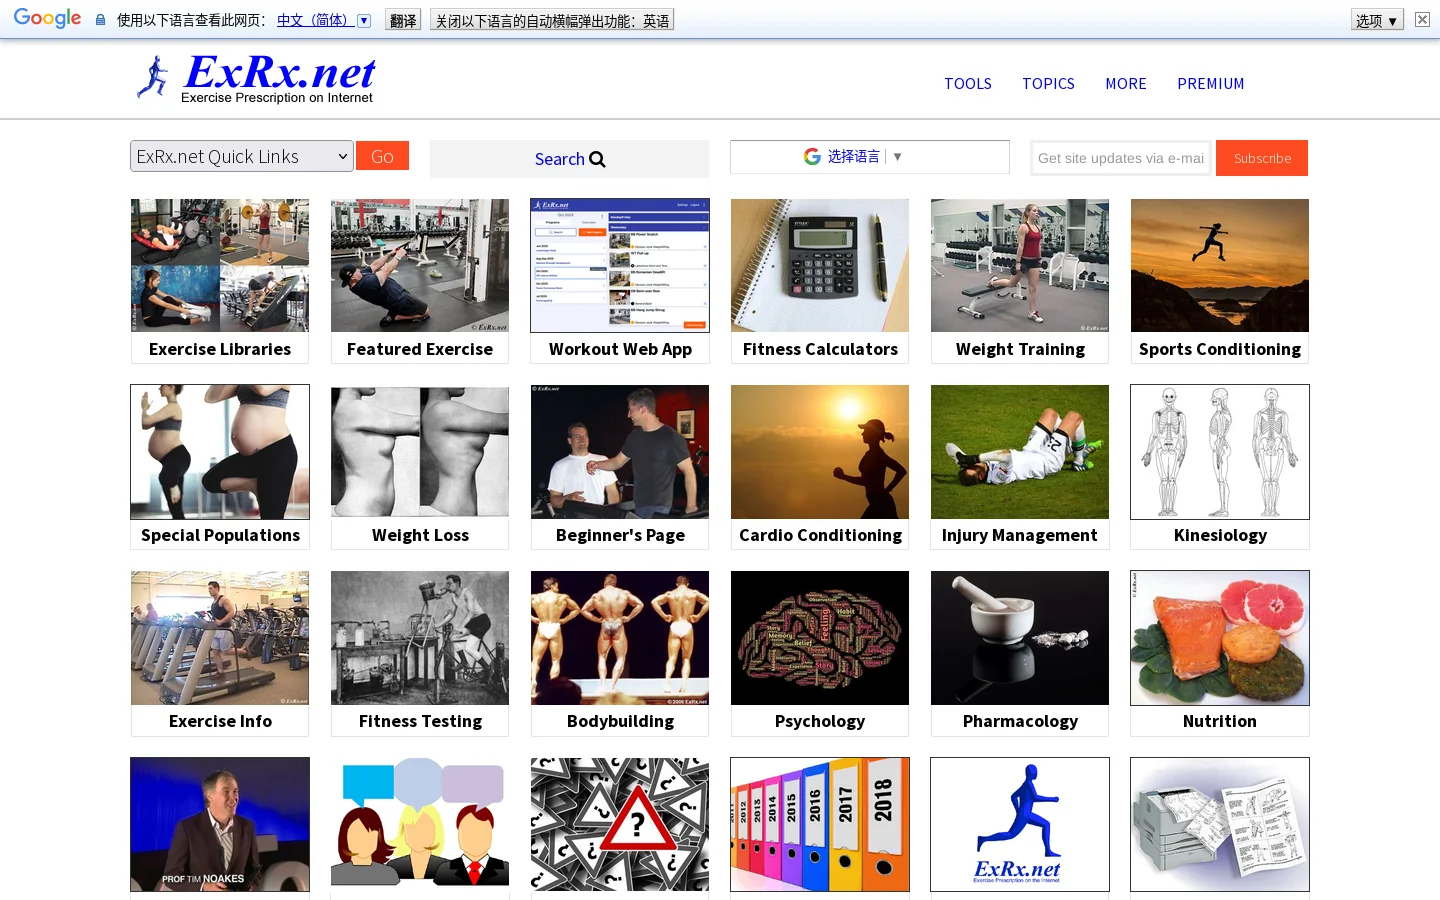Viewport: 1440px width, 900px height.
Task: Click the orange Go button
Action: click(382, 156)
